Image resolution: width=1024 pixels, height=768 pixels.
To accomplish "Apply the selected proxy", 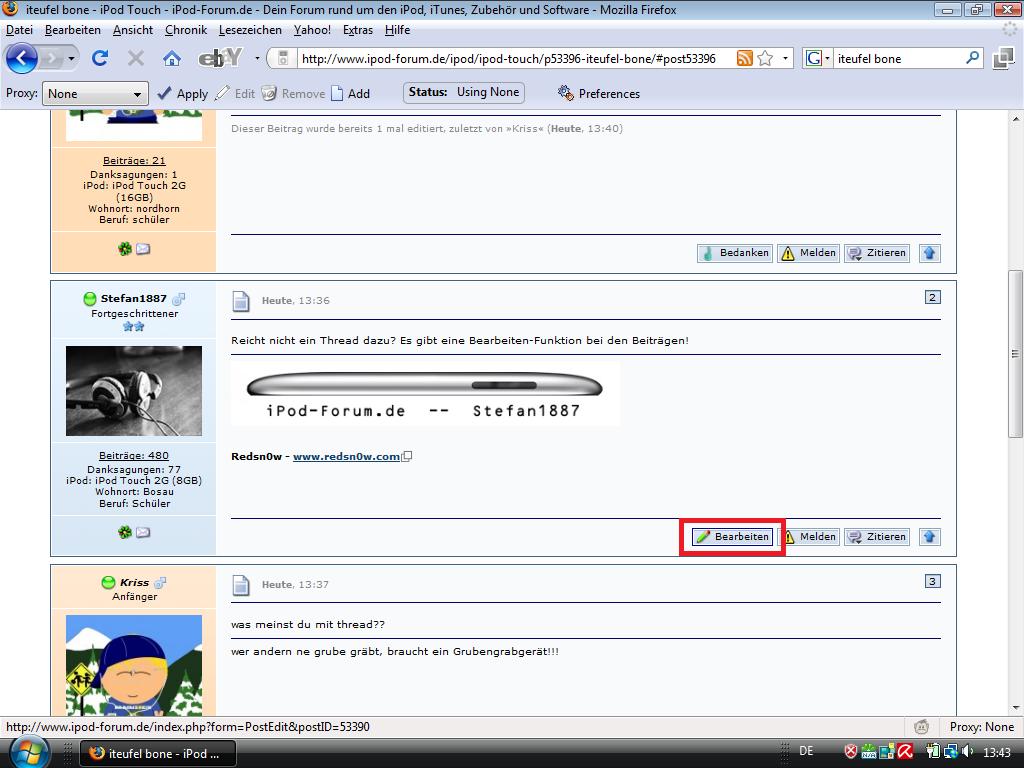I will pos(183,93).
